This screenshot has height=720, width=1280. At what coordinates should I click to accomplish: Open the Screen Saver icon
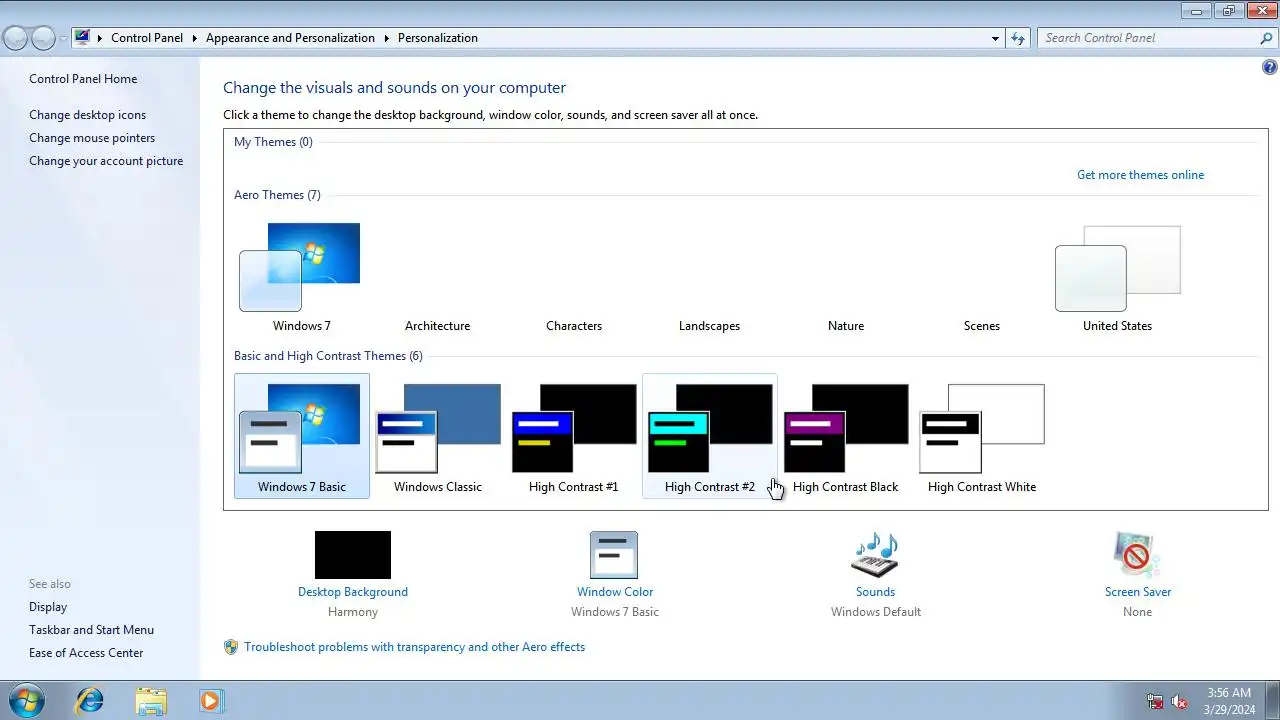click(x=1137, y=555)
